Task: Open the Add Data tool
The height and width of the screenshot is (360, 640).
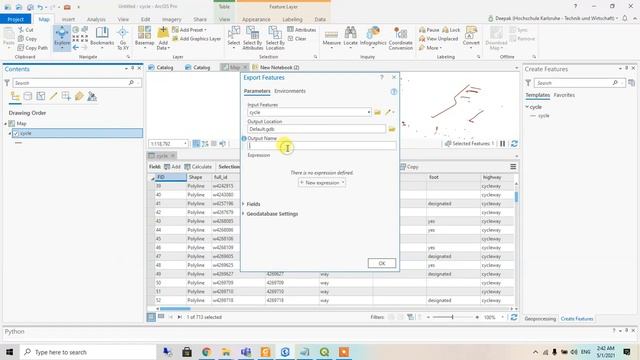Action: pyautogui.click(x=163, y=38)
